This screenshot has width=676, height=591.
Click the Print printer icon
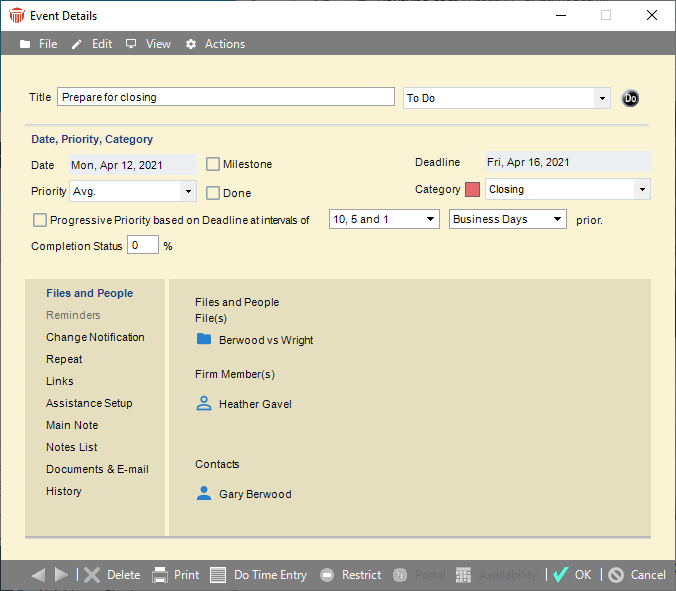point(160,575)
